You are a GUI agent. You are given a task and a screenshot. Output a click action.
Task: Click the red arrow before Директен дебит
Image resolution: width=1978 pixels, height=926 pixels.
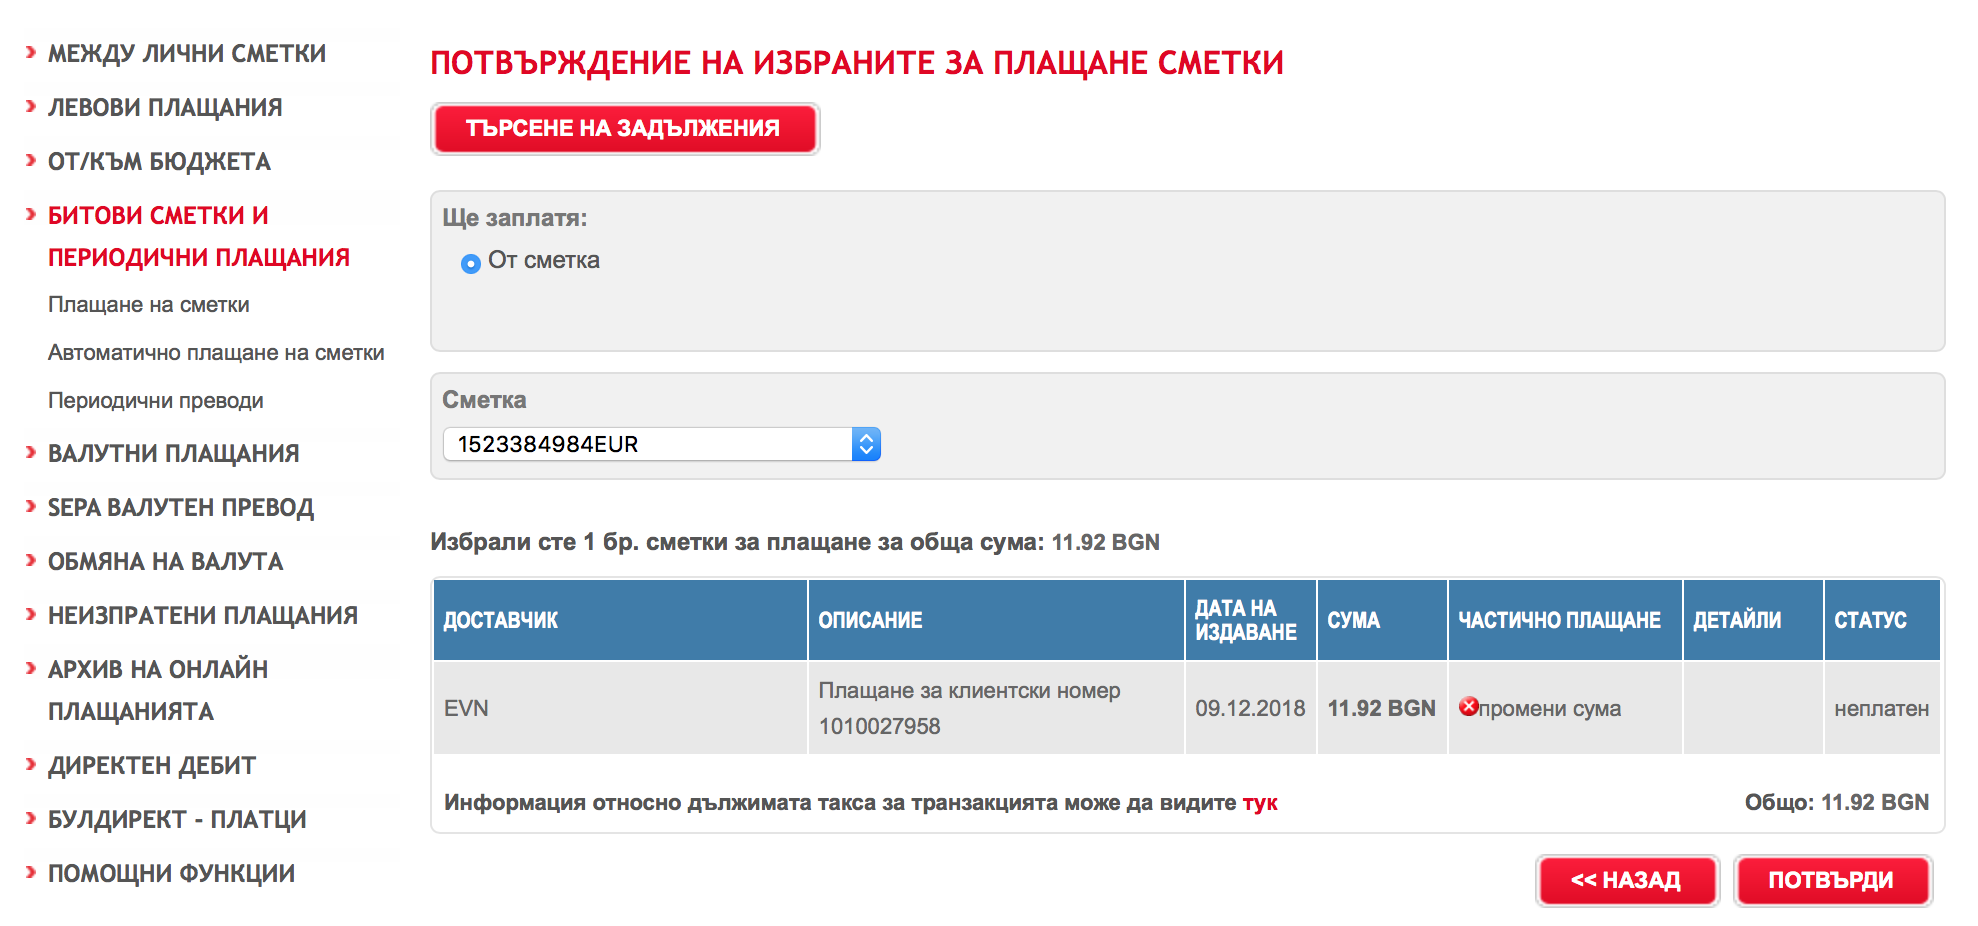pyautogui.click(x=31, y=765)
